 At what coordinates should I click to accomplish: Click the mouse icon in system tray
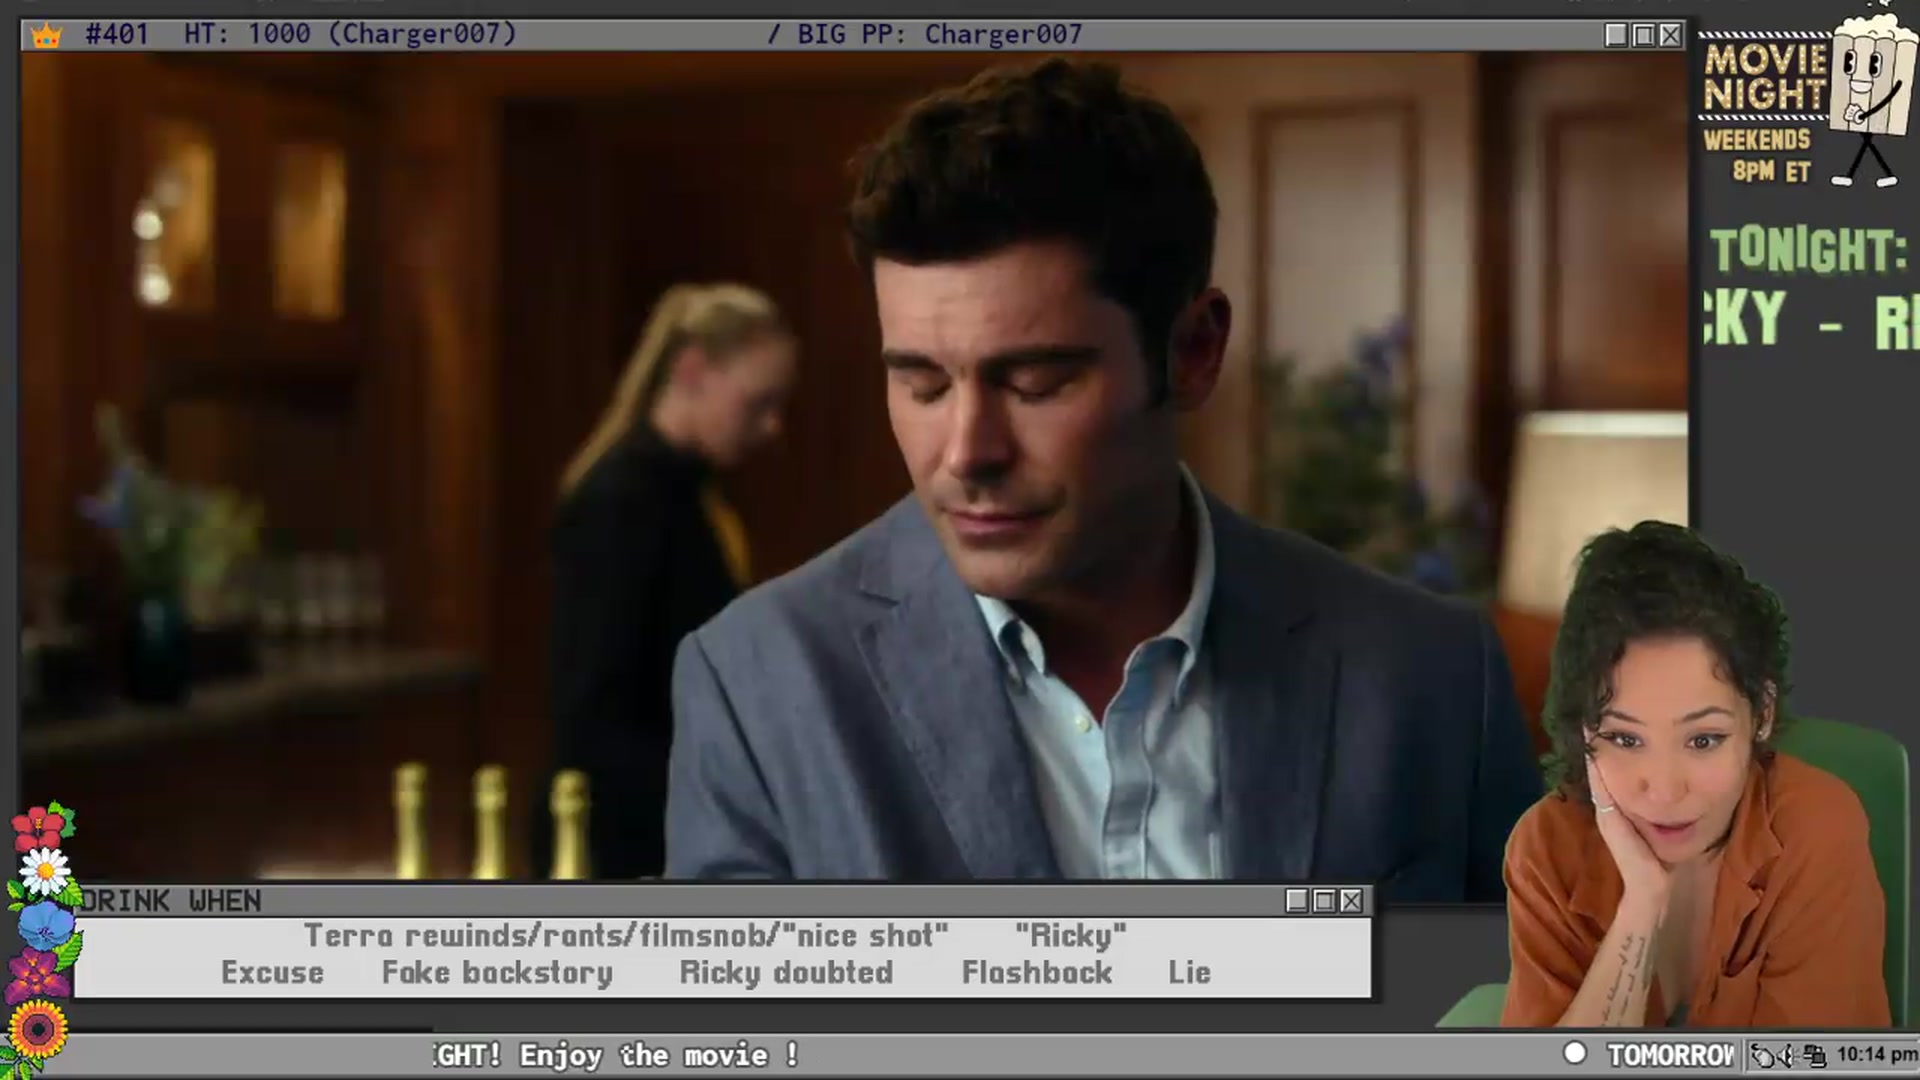coord(1762,1056)
